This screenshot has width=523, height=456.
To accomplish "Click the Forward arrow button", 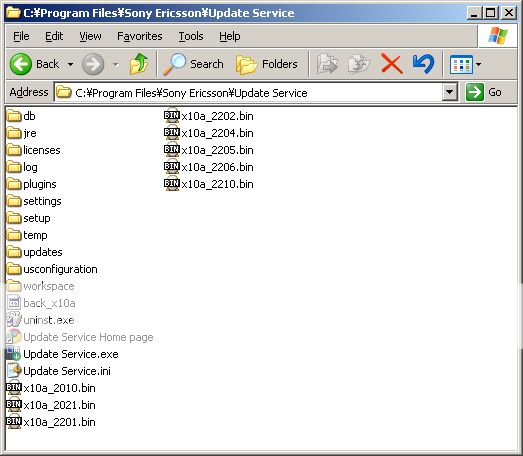I will (93, 64).
